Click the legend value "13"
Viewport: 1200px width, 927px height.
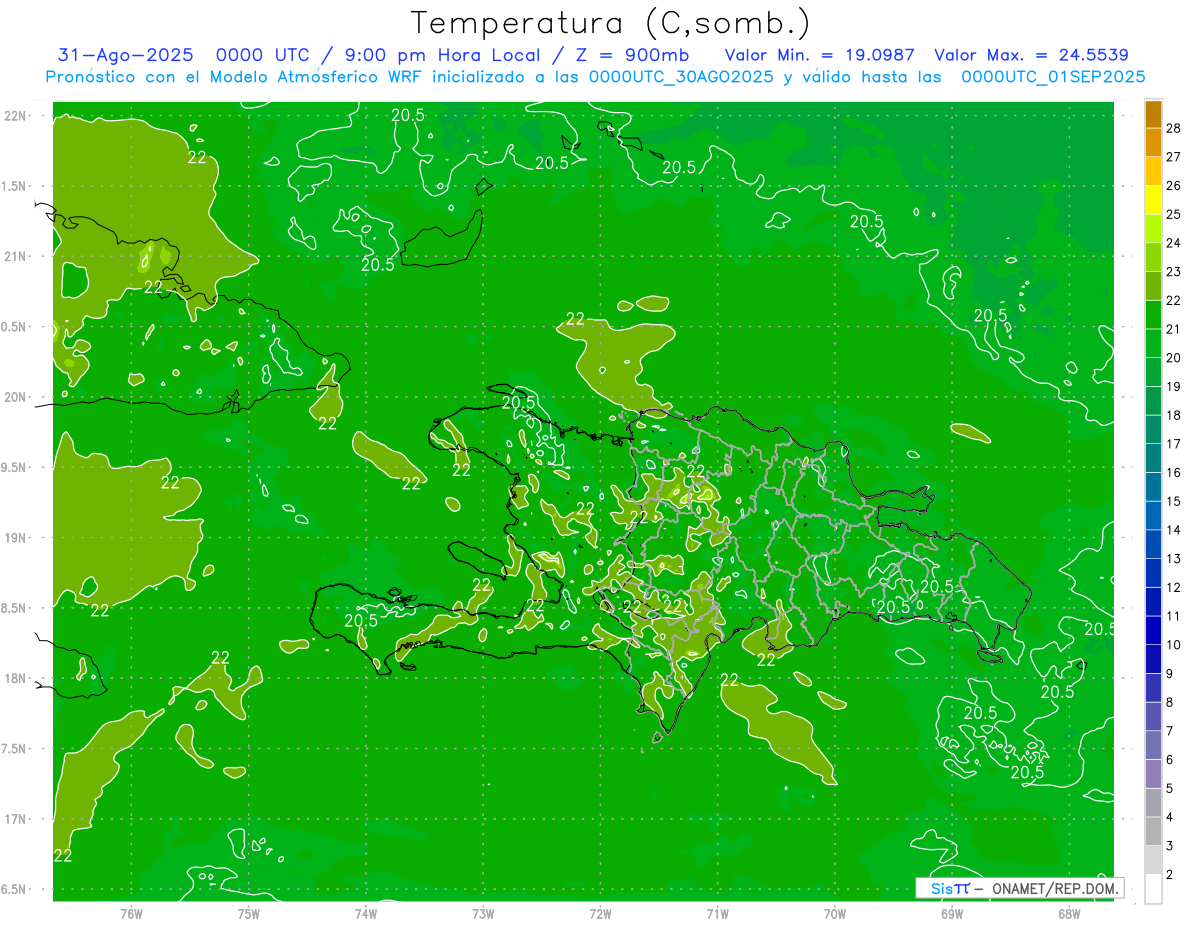click(x=1174, y=558)
